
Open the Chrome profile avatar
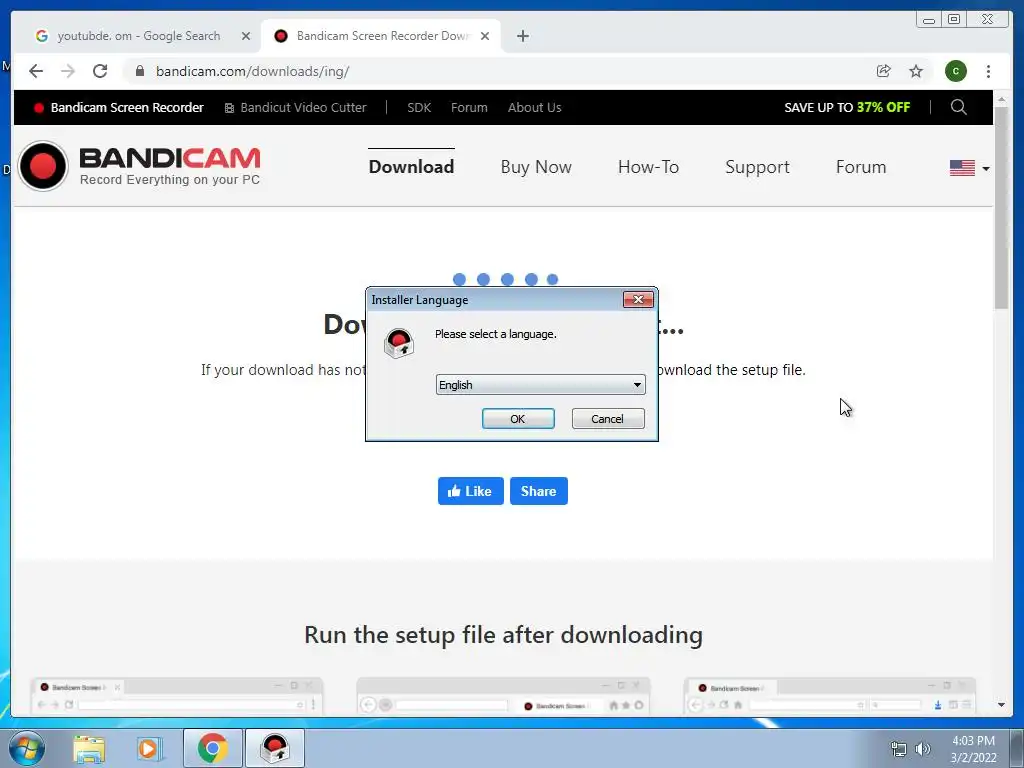pyautogui.click(x=955, y=71)
